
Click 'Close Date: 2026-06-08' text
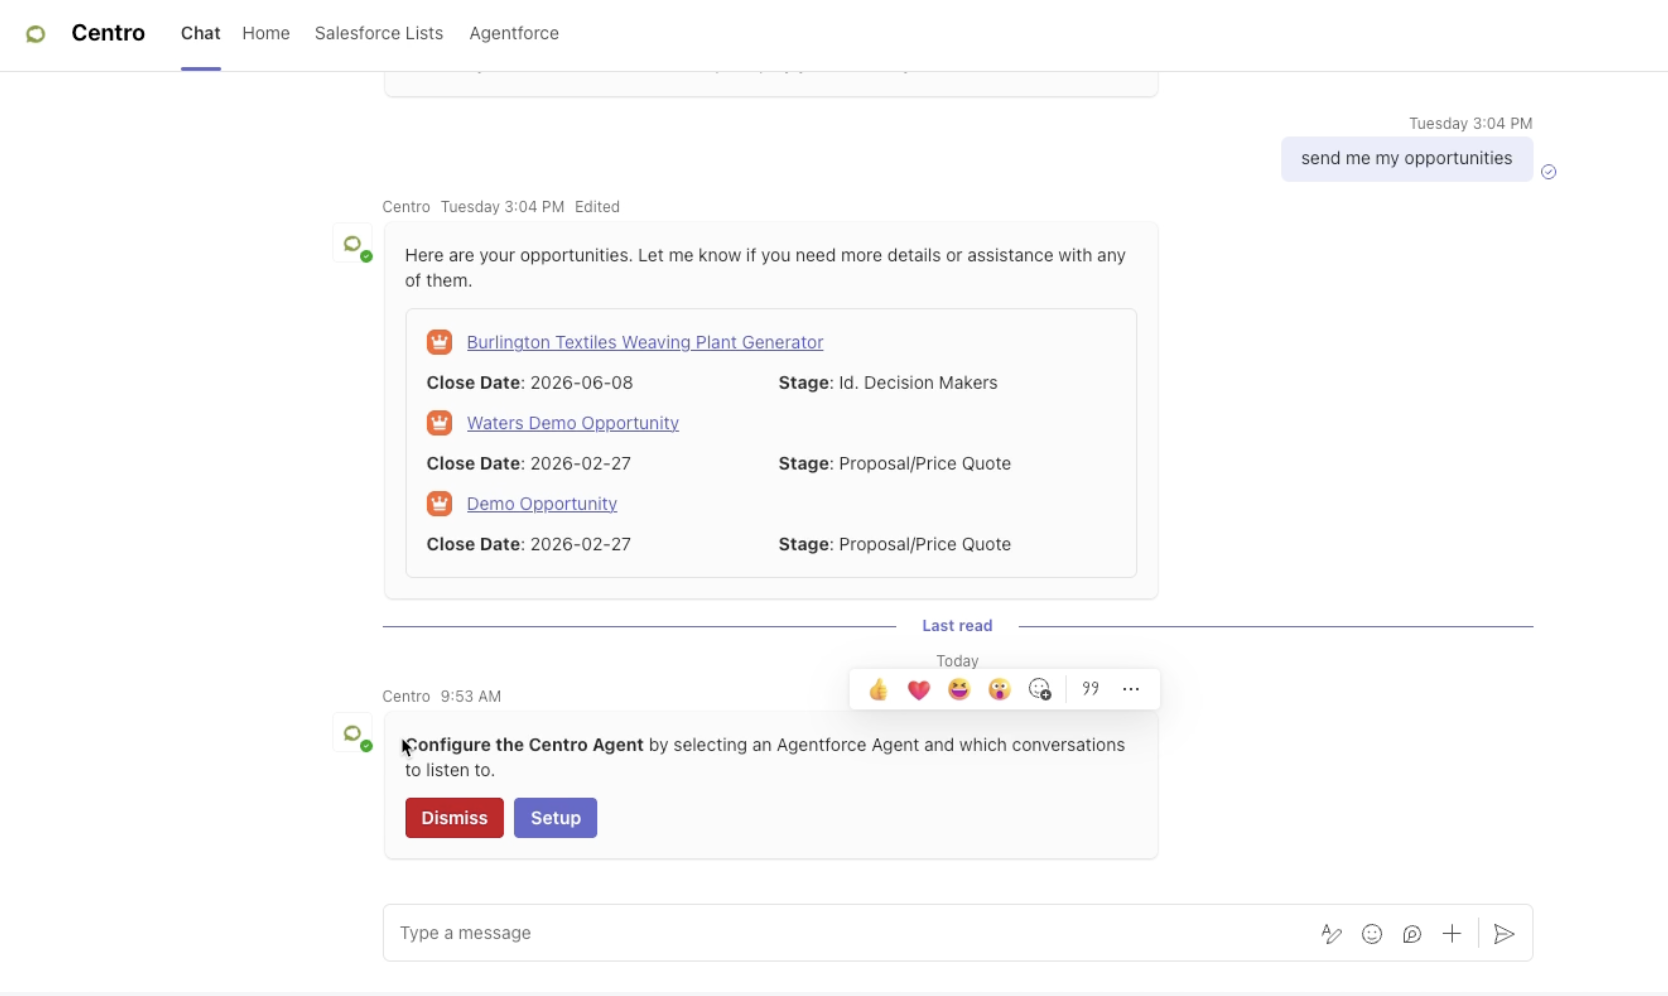530,383
